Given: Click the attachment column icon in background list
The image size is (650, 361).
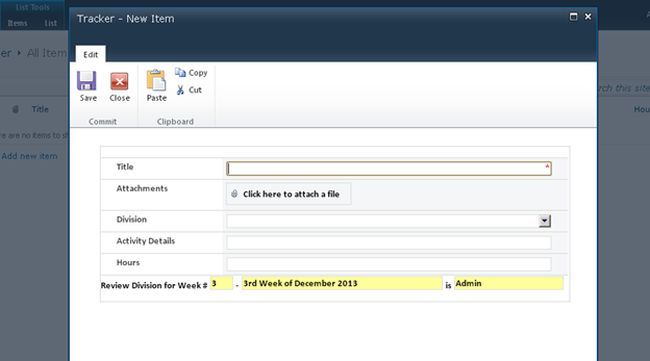Looking at the screenshot, I should click(15, 109).
